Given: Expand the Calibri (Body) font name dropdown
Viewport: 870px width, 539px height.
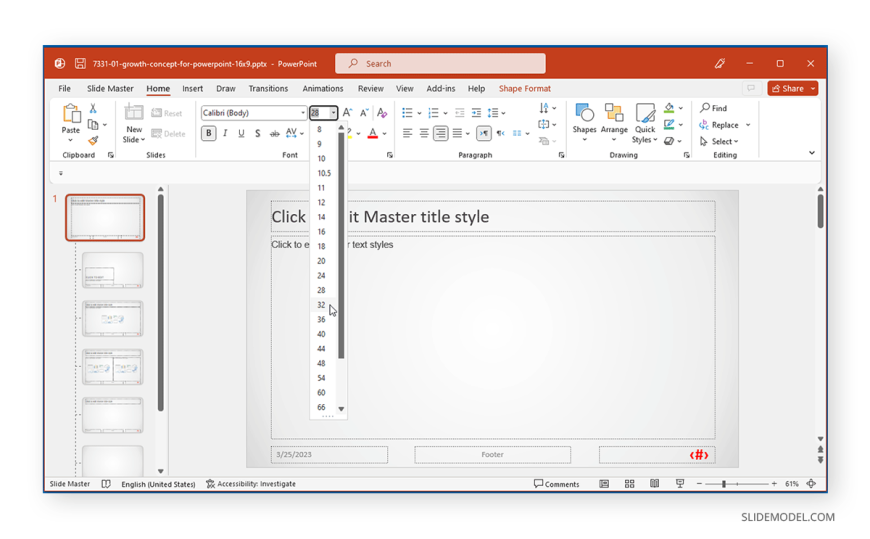Looking at the screenshot, I should 303,113.
